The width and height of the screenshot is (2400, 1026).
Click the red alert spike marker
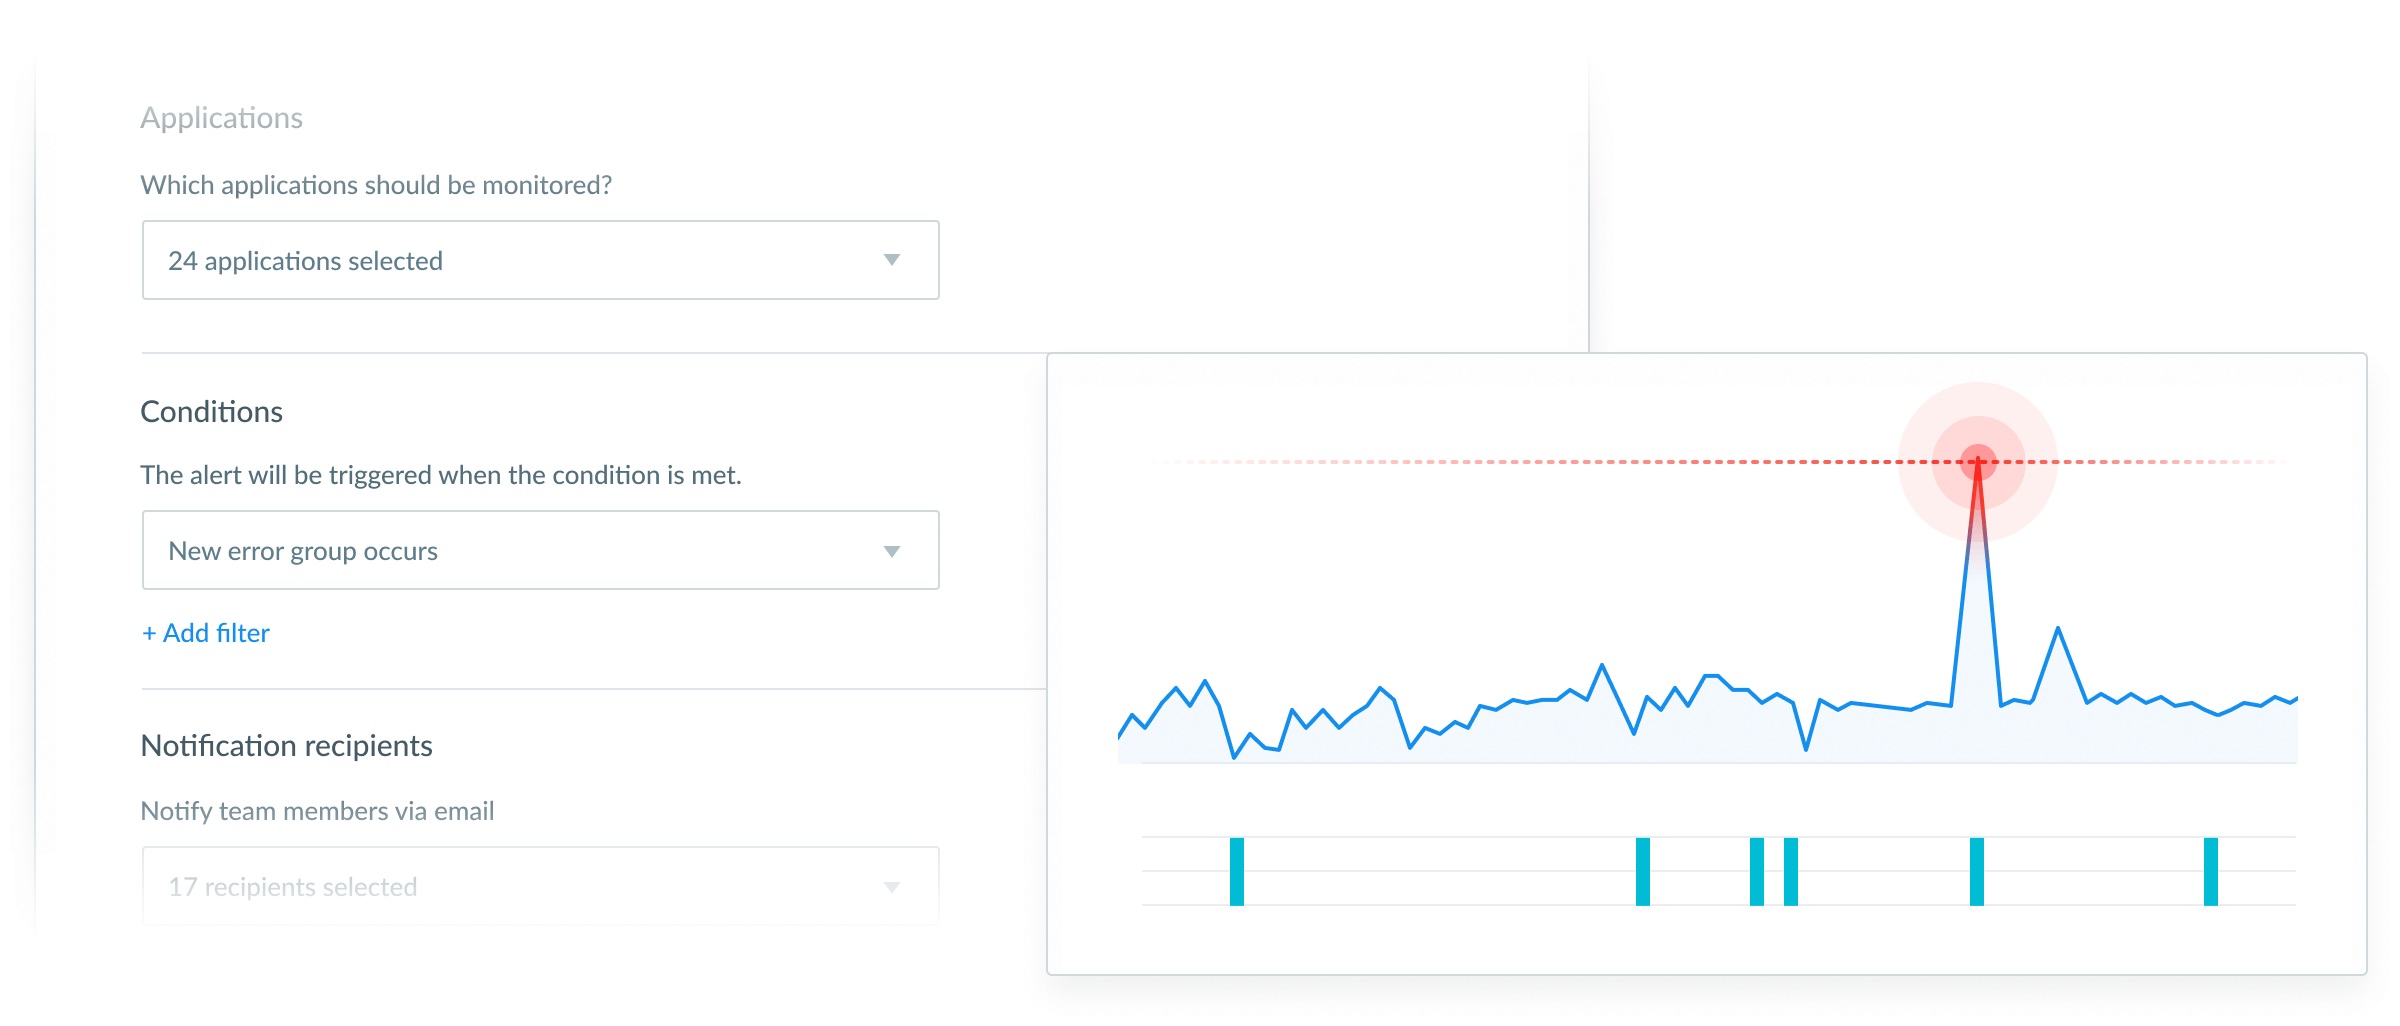[x=1978, y=462]
